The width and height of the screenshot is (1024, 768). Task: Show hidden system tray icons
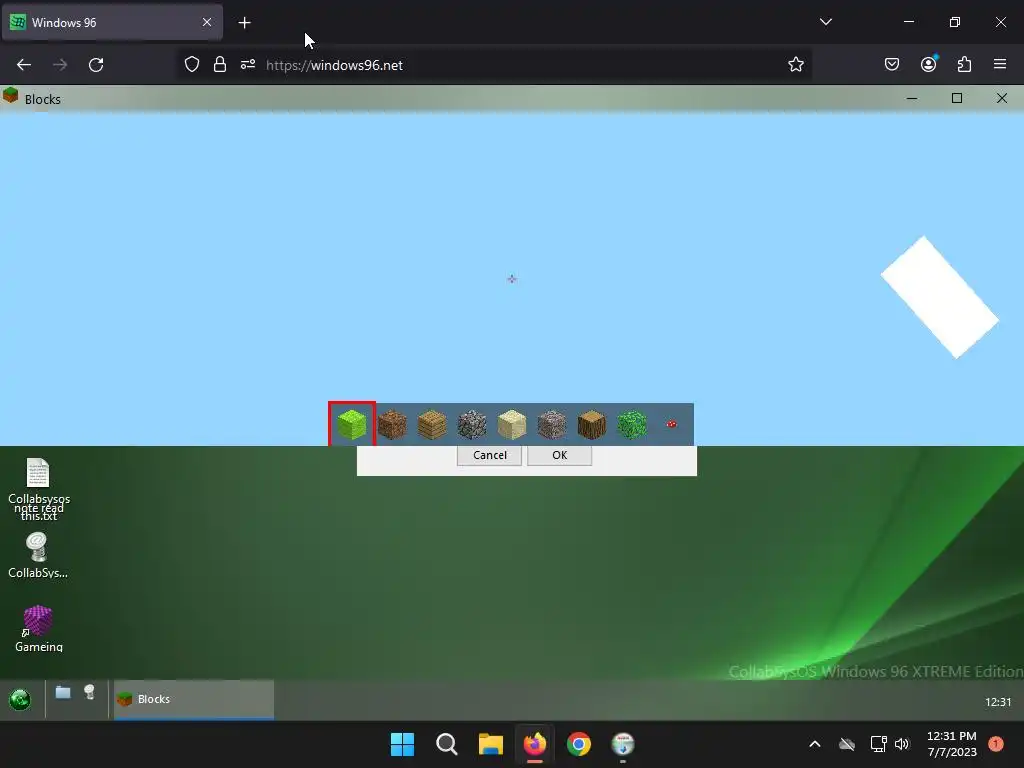pyautogui.click(x=815, y=744)
